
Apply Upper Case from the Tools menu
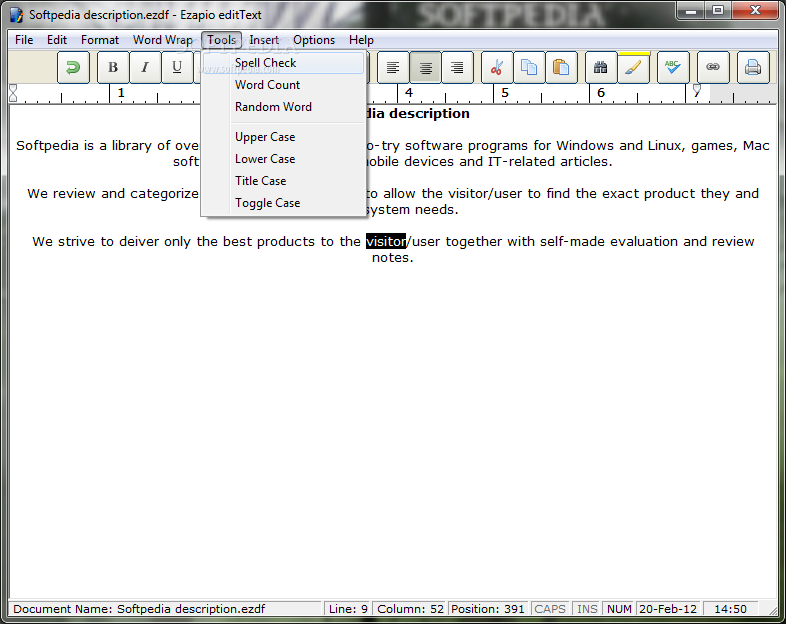(x=283, y=137)
